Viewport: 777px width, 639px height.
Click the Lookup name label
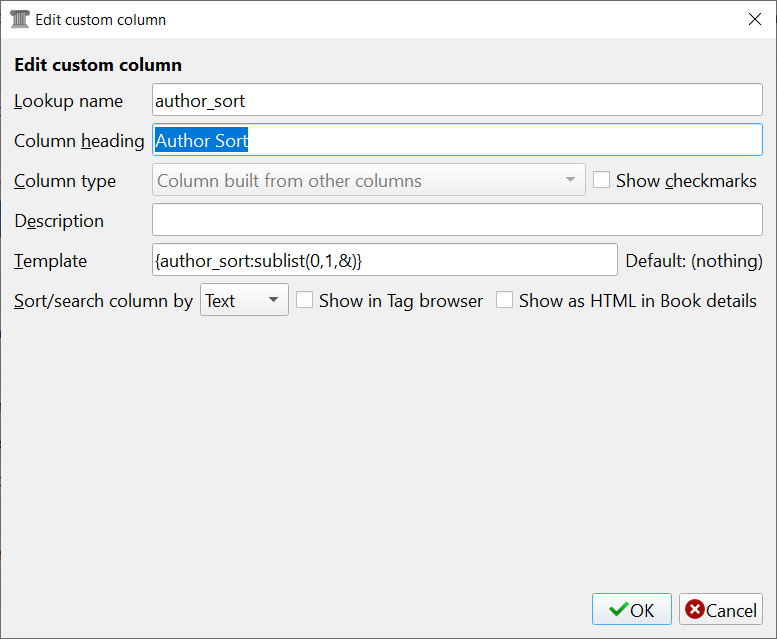[x=69, y=101]
